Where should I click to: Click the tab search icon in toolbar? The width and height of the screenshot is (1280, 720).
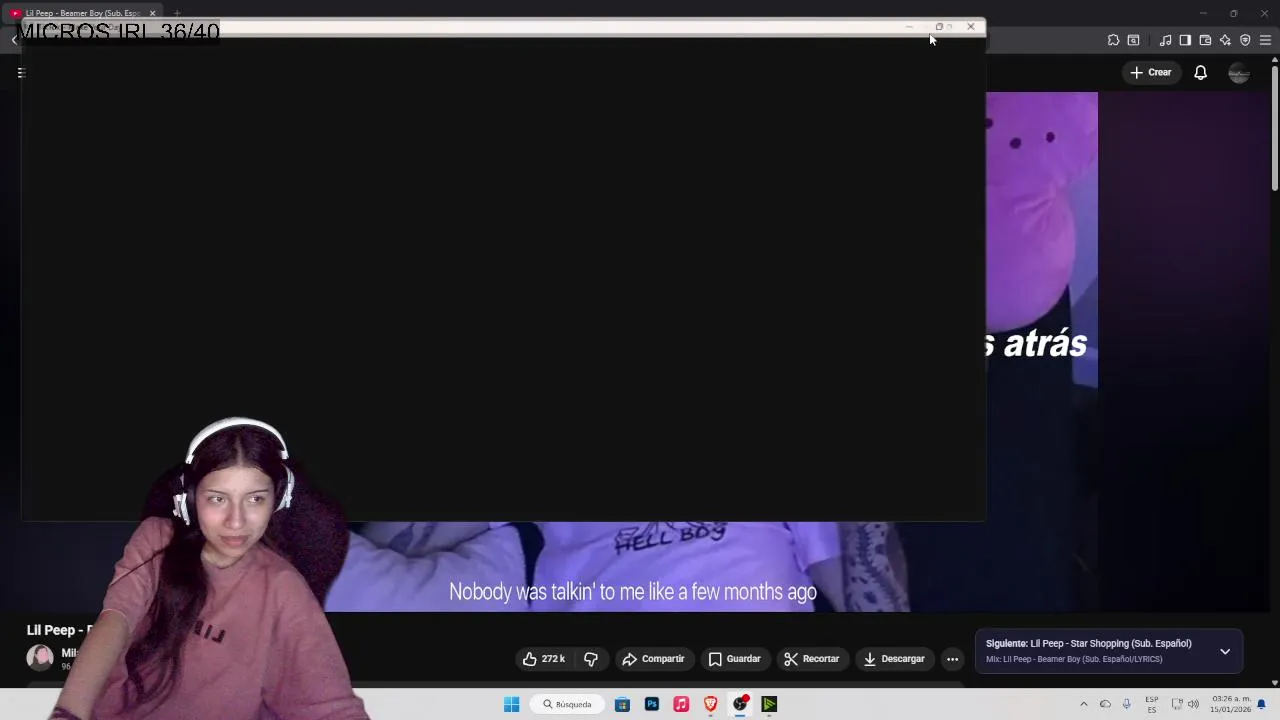(1133, 40)
